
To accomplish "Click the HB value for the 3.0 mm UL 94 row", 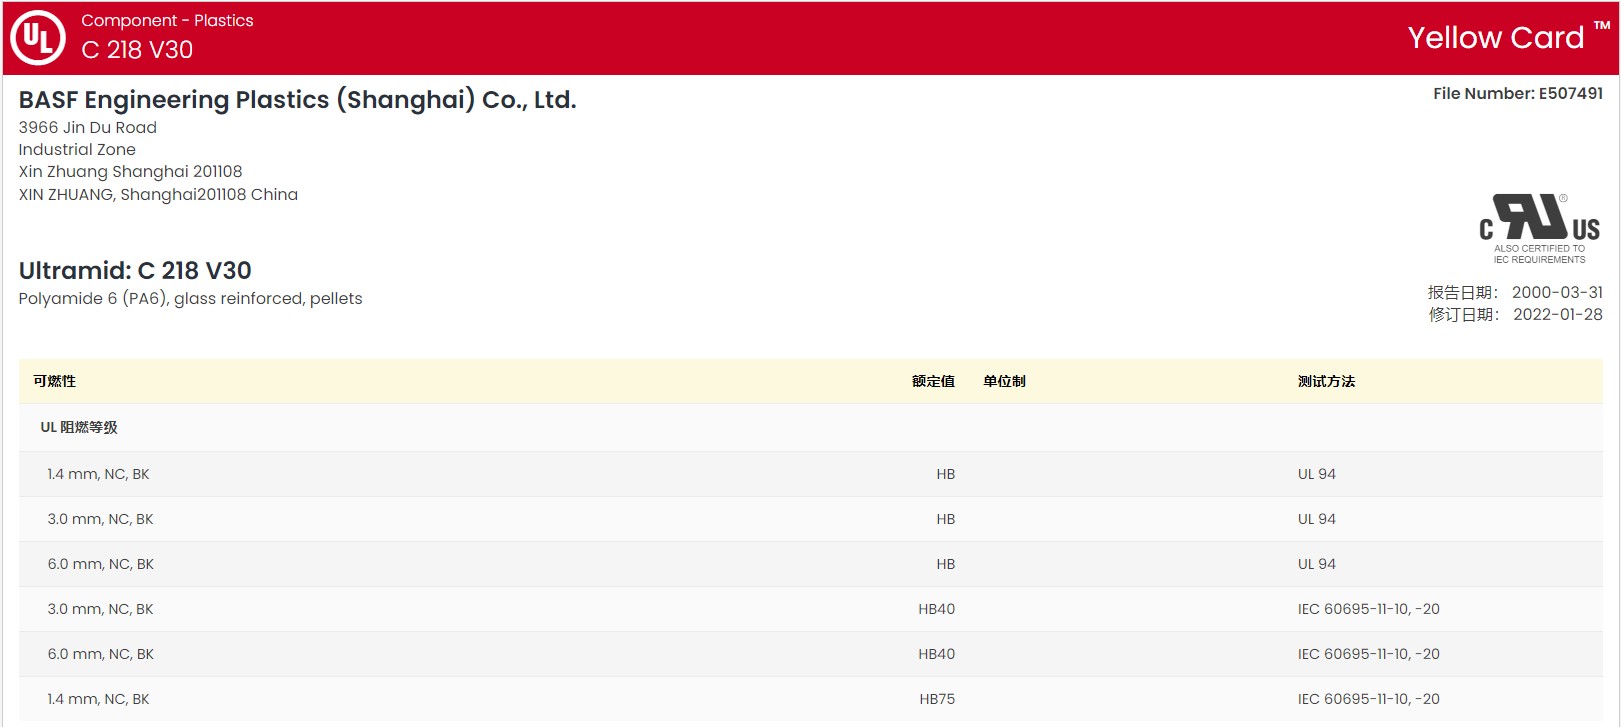I will click(945, 519).
